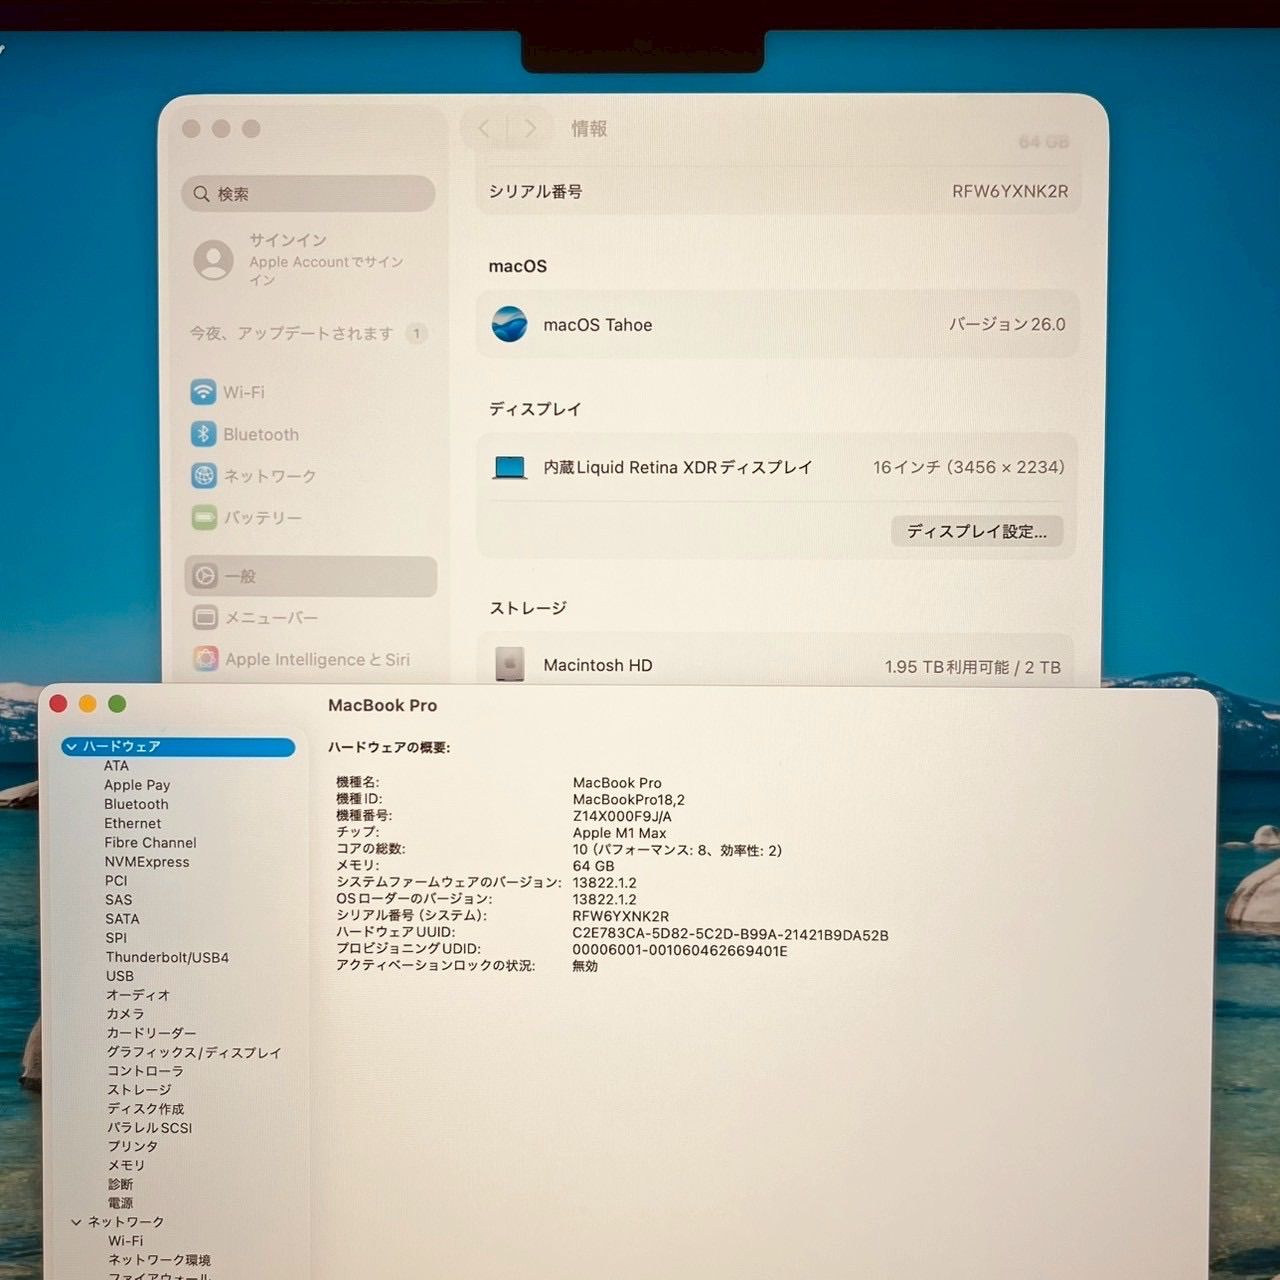Collapse the ハードウェア tree section
Image resolution: width=1280 pixels, height=1280 pixels.
tap(71, 747)
